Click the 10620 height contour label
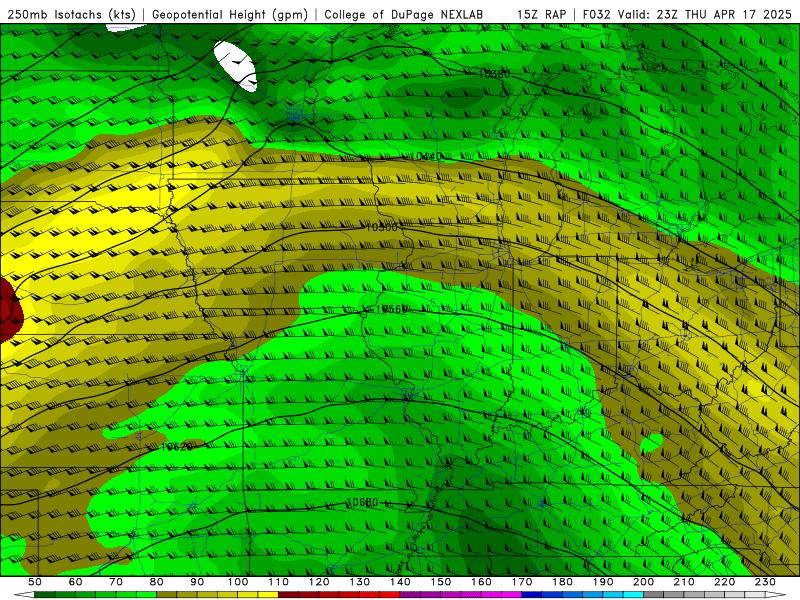800x600 pixels. click(x=177, y=447)
